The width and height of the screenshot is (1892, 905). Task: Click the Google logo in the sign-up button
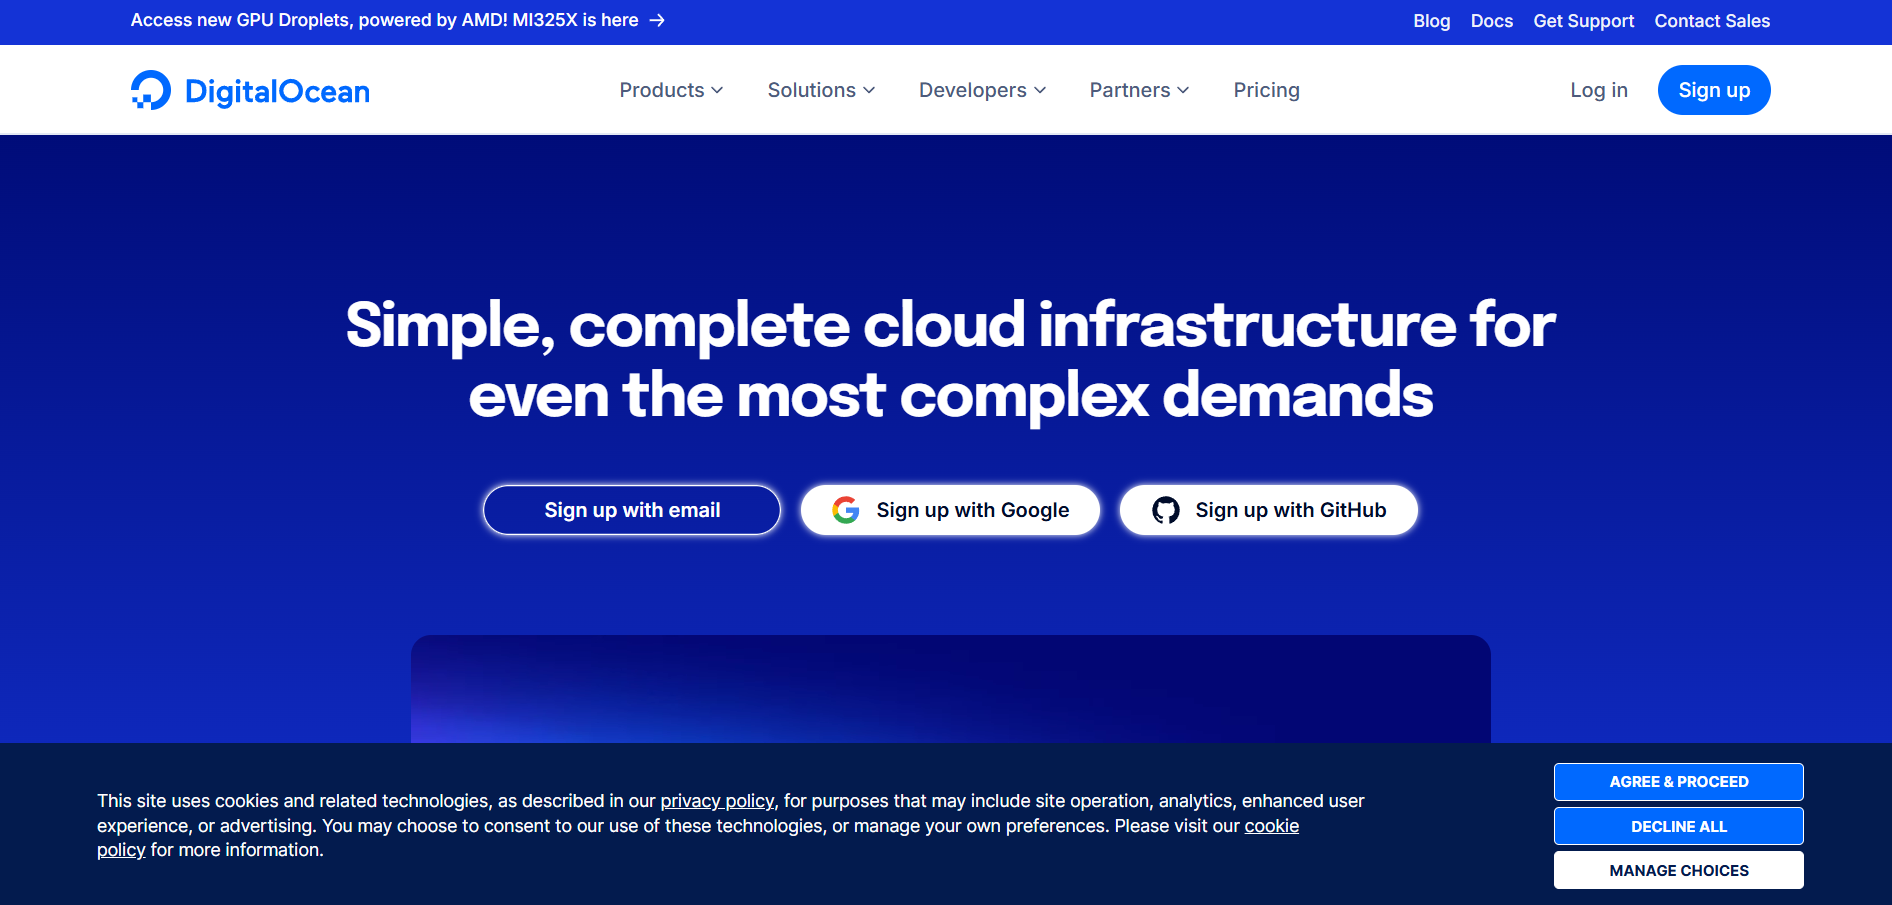[846, 510]
